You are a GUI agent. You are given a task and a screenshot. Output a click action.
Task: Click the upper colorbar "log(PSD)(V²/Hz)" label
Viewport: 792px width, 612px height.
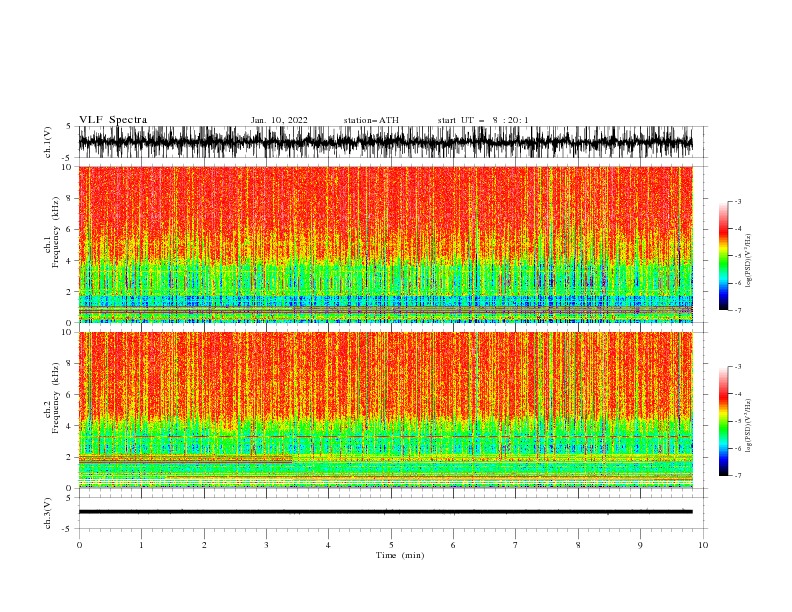tap(748, 261)
